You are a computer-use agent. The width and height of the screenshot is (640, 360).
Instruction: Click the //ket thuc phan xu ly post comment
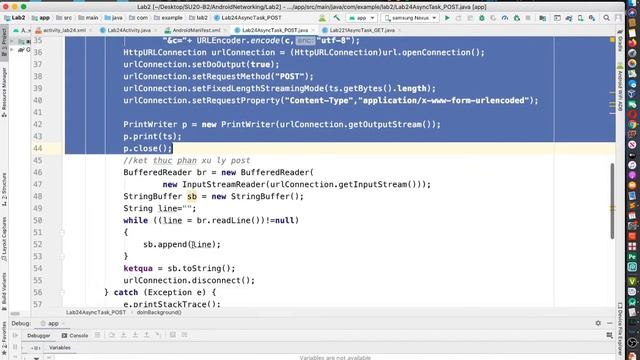[x=187, y=160]
